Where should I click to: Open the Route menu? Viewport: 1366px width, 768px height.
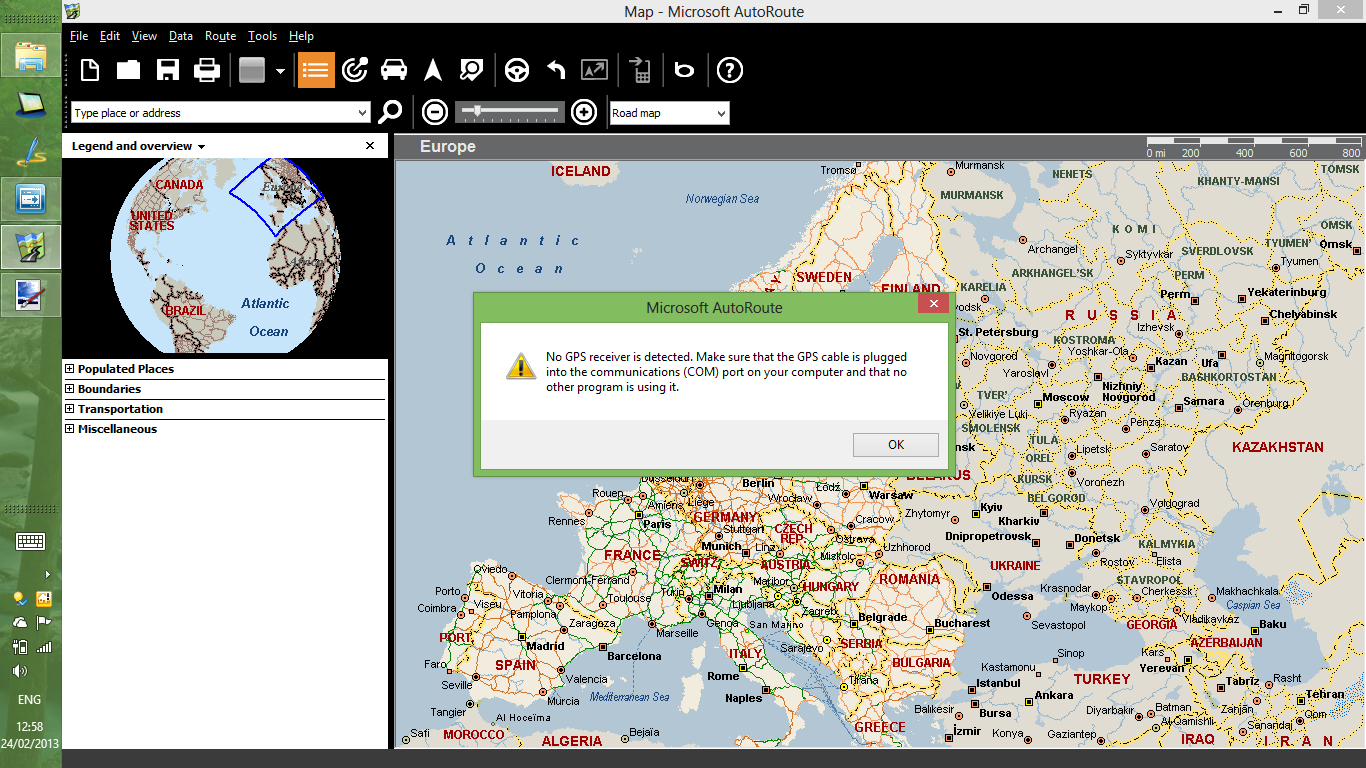220,36
